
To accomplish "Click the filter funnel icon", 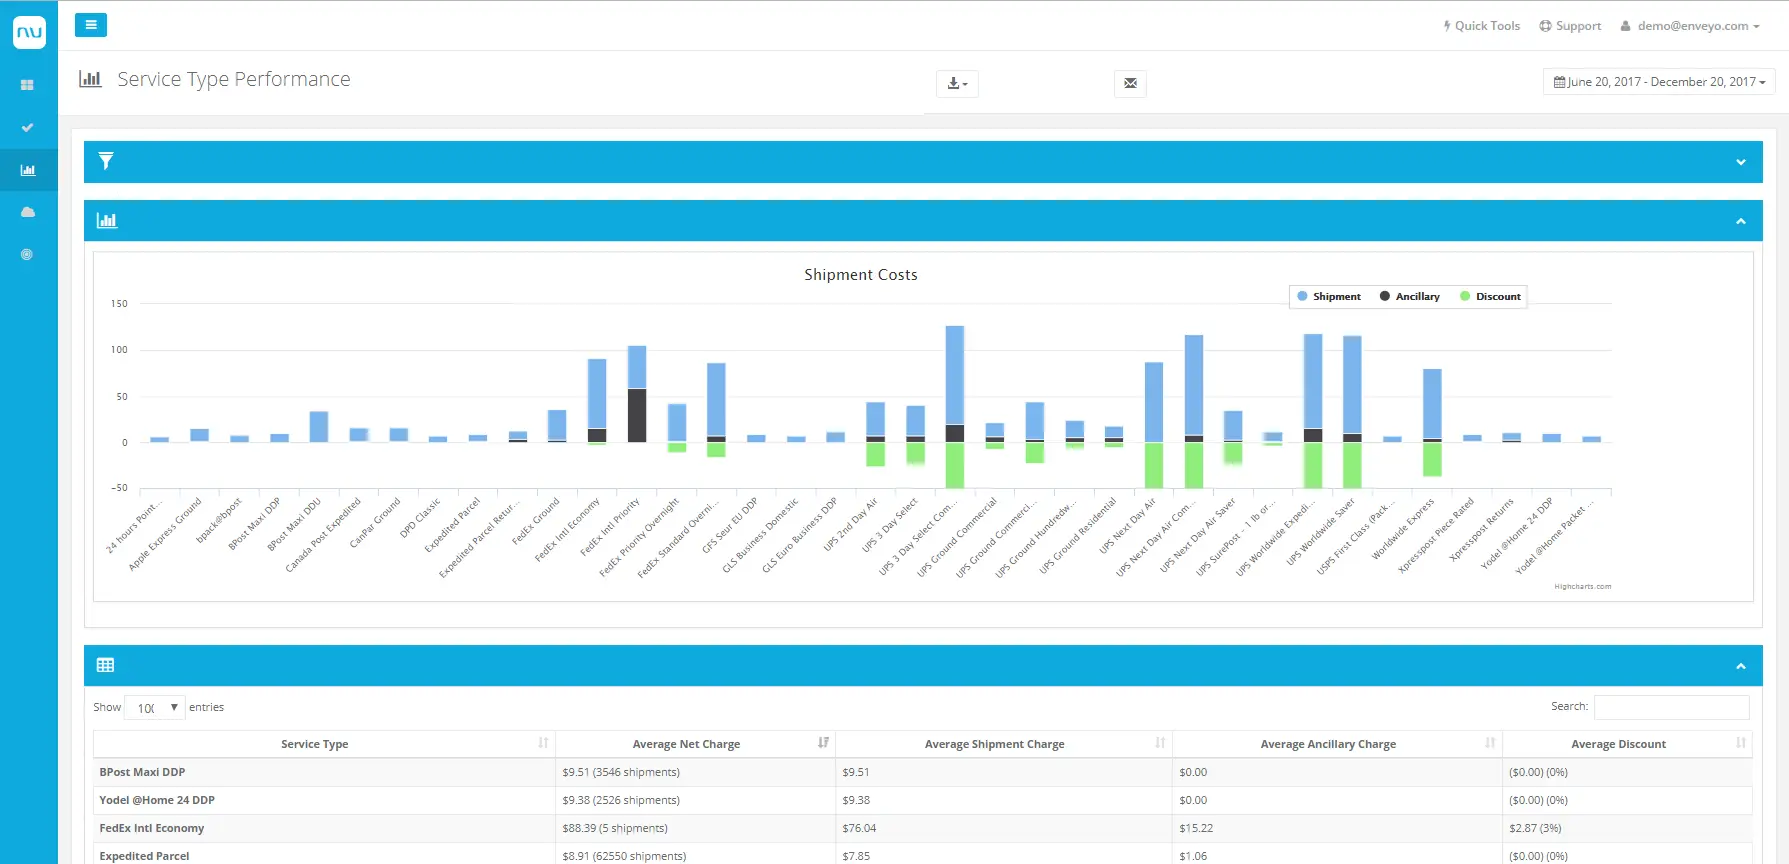I will 106,161.
